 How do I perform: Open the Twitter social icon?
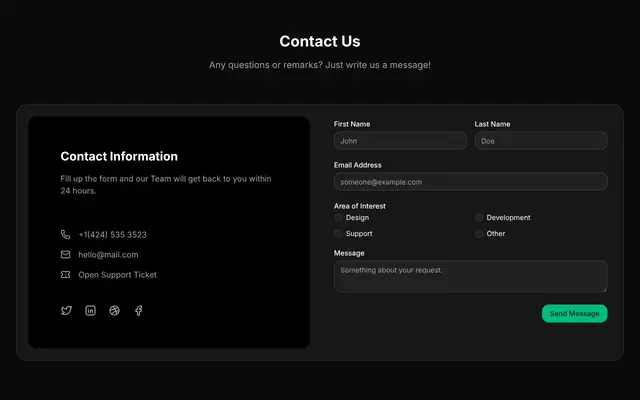[x=66, y=311]
